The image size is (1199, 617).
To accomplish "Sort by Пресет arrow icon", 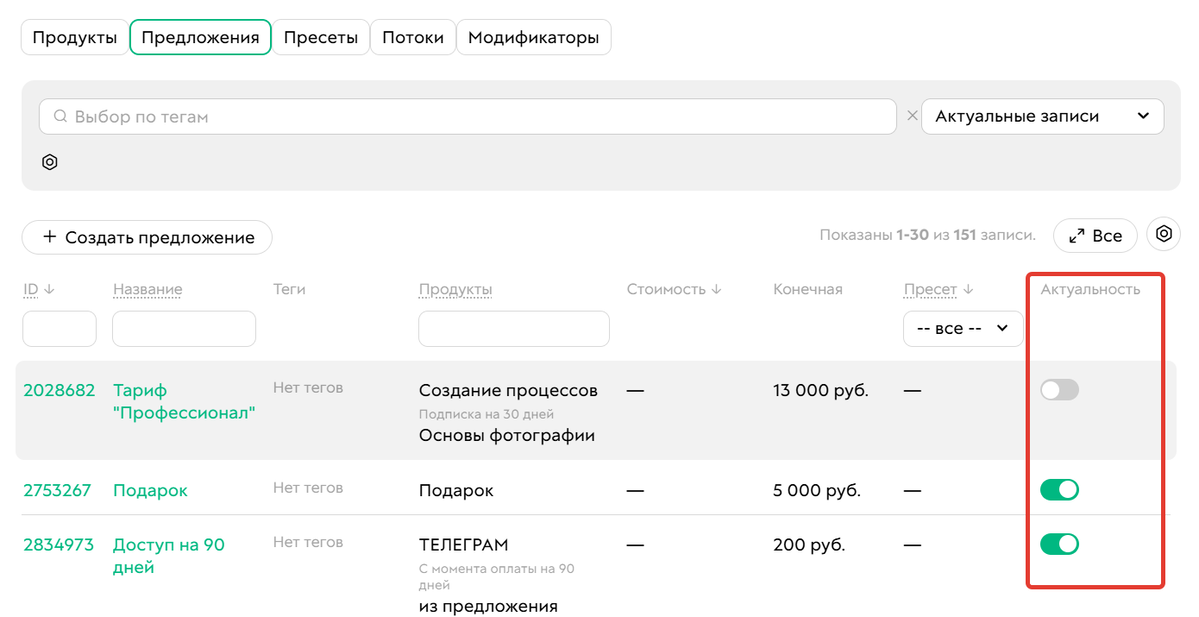I will (x=968, y=290).
